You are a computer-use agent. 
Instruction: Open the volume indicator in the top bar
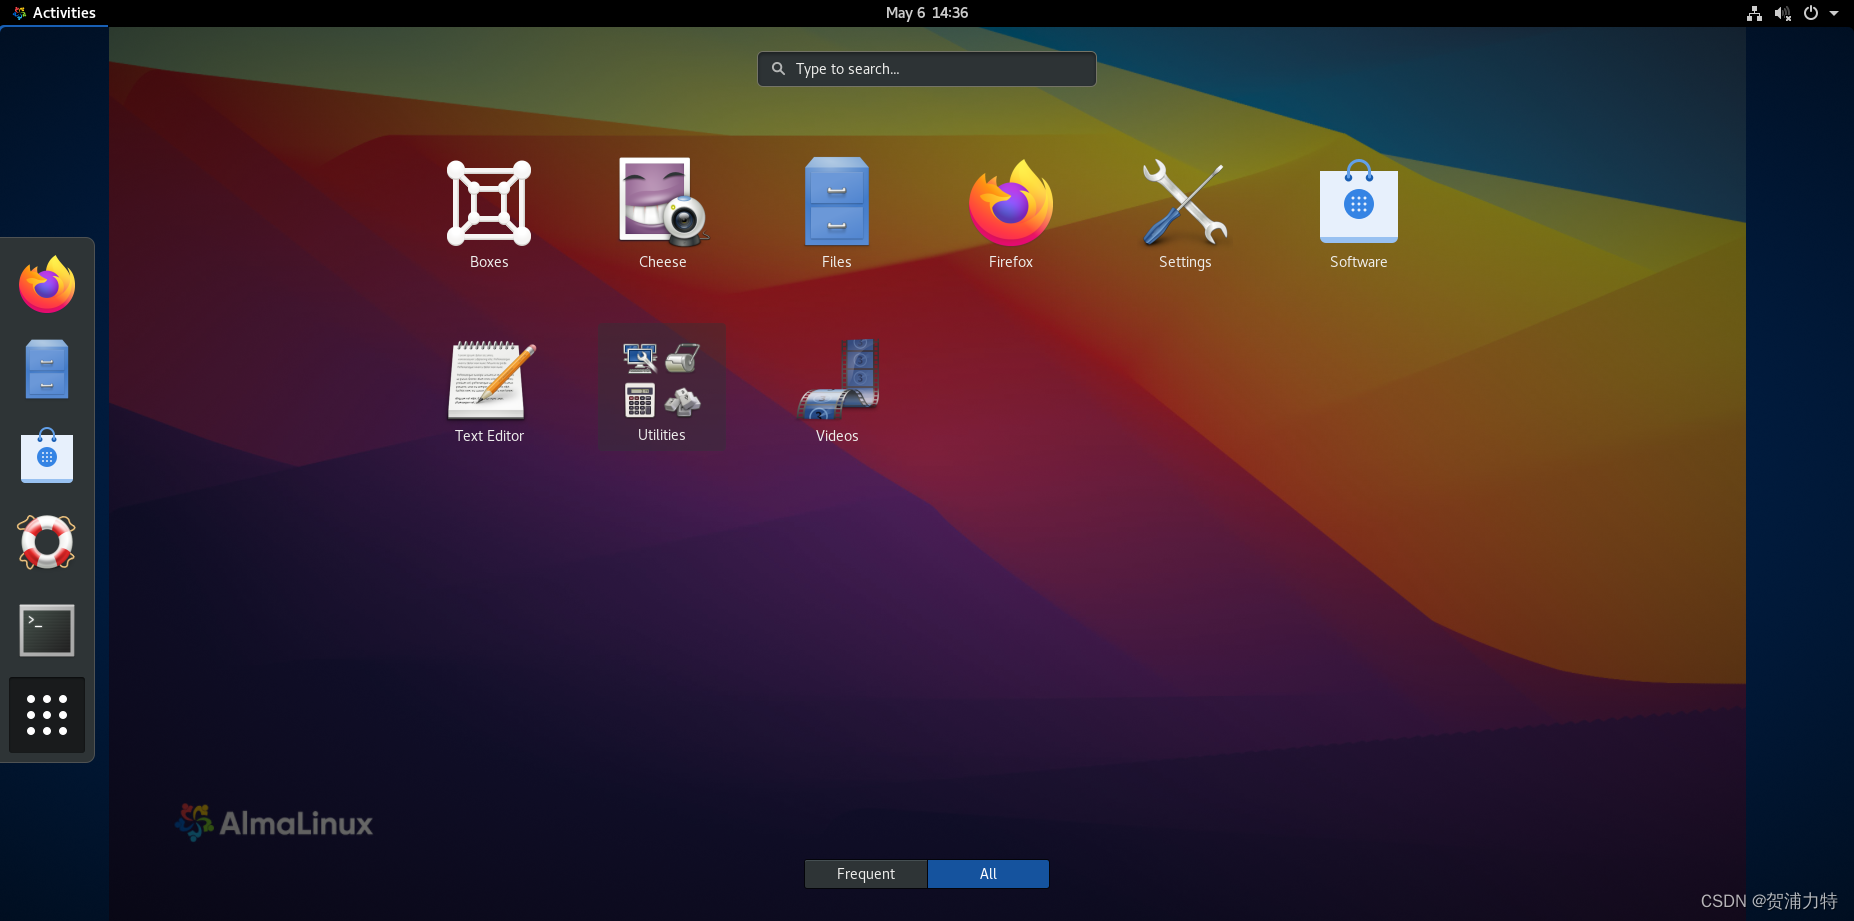[x=1783, y=13]
